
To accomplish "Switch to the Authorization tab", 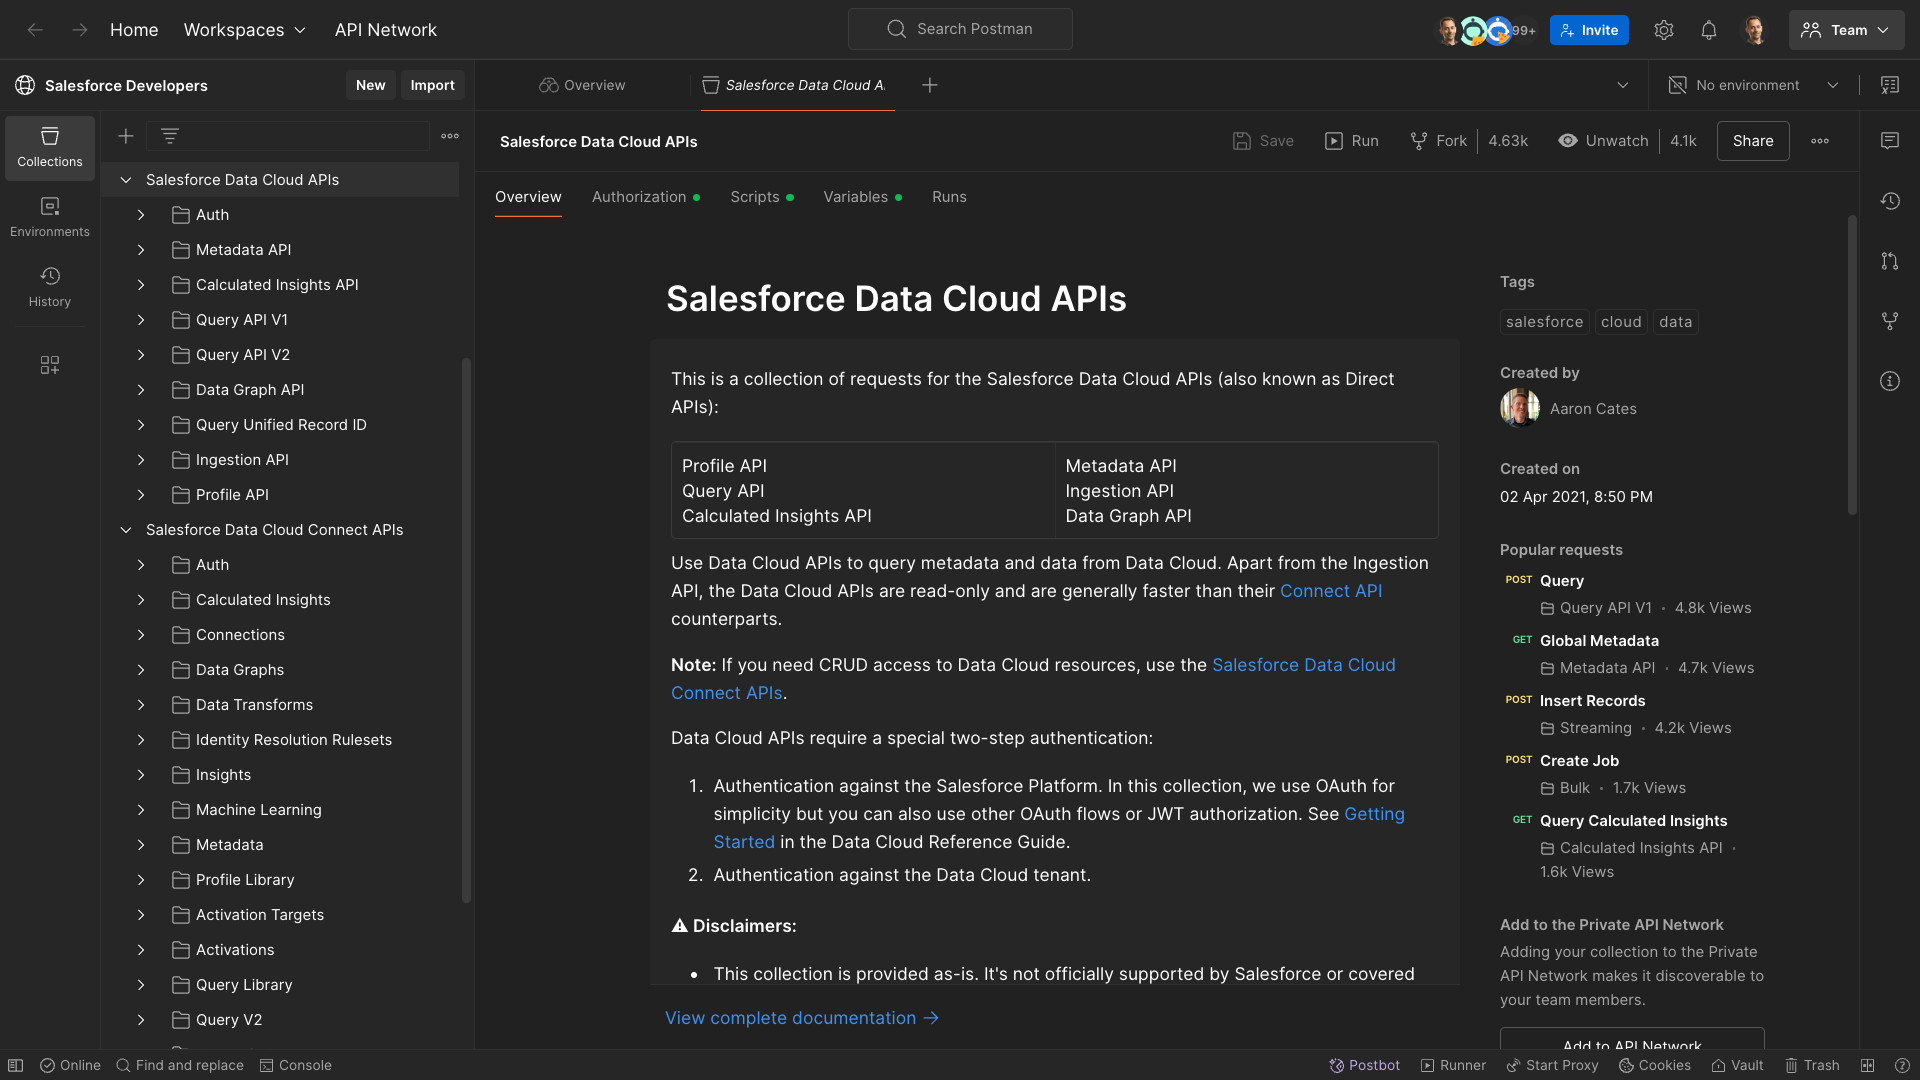I will click(646, 197).
